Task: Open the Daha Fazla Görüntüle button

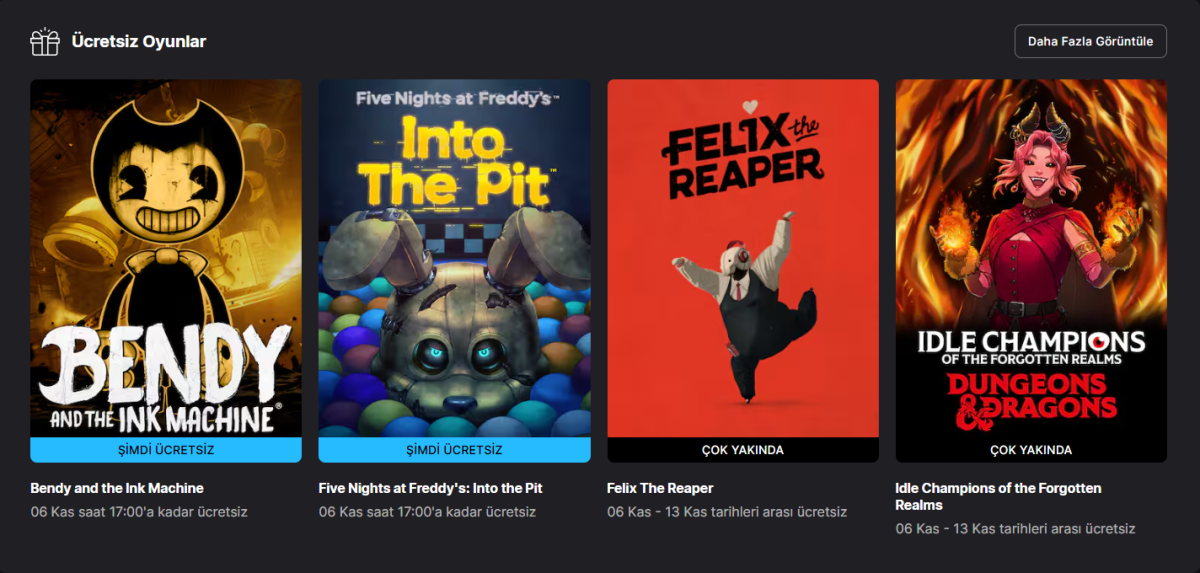Action: click(x=1090, y=41)
